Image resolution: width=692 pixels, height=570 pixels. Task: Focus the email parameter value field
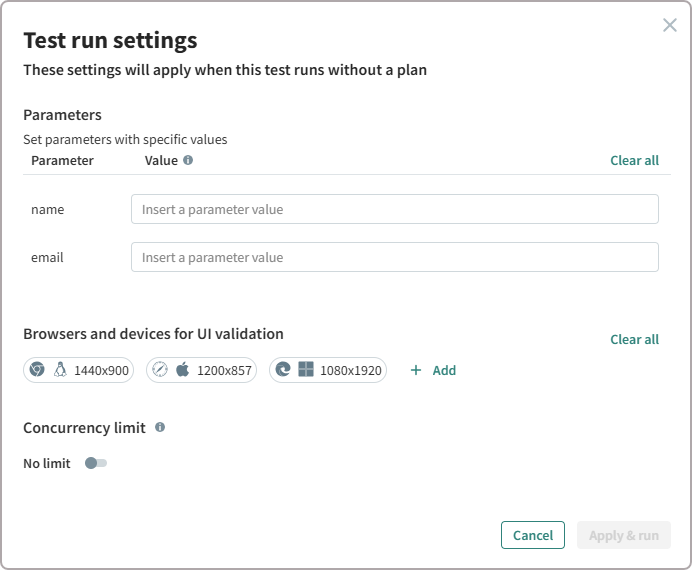pyautogui.click(x=394, y=257)
